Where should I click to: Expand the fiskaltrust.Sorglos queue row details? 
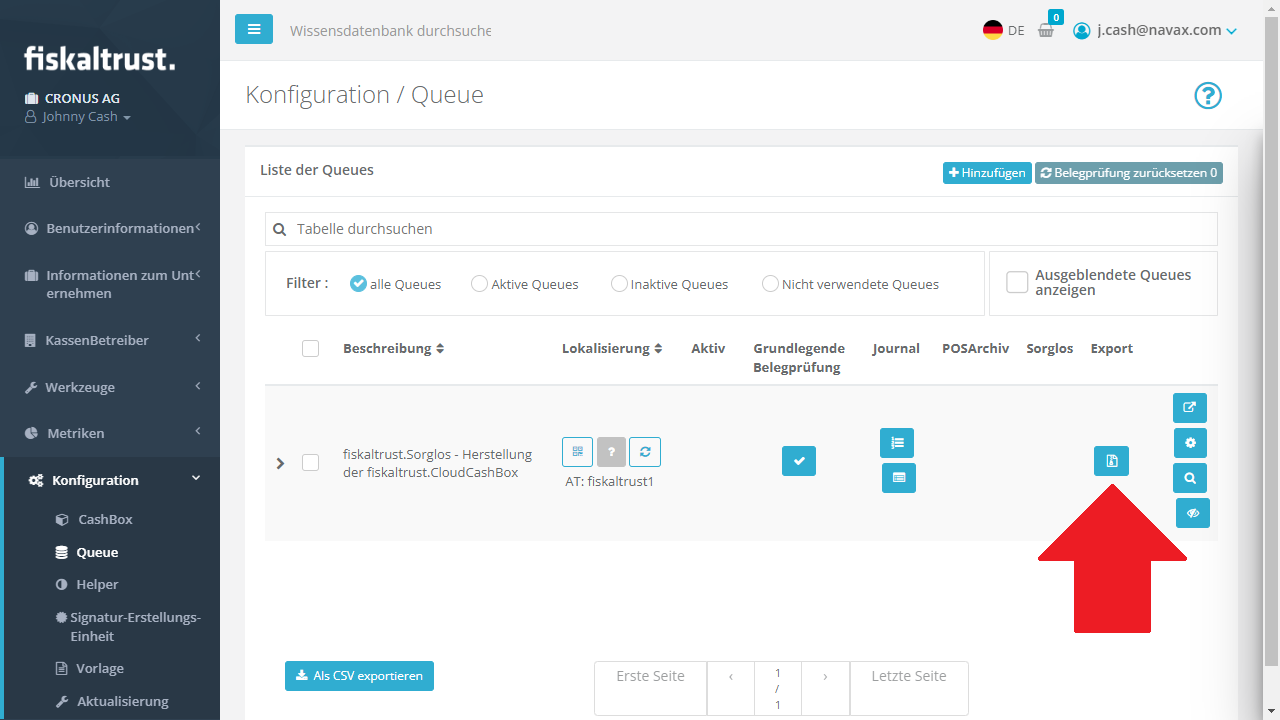point(280,463)
